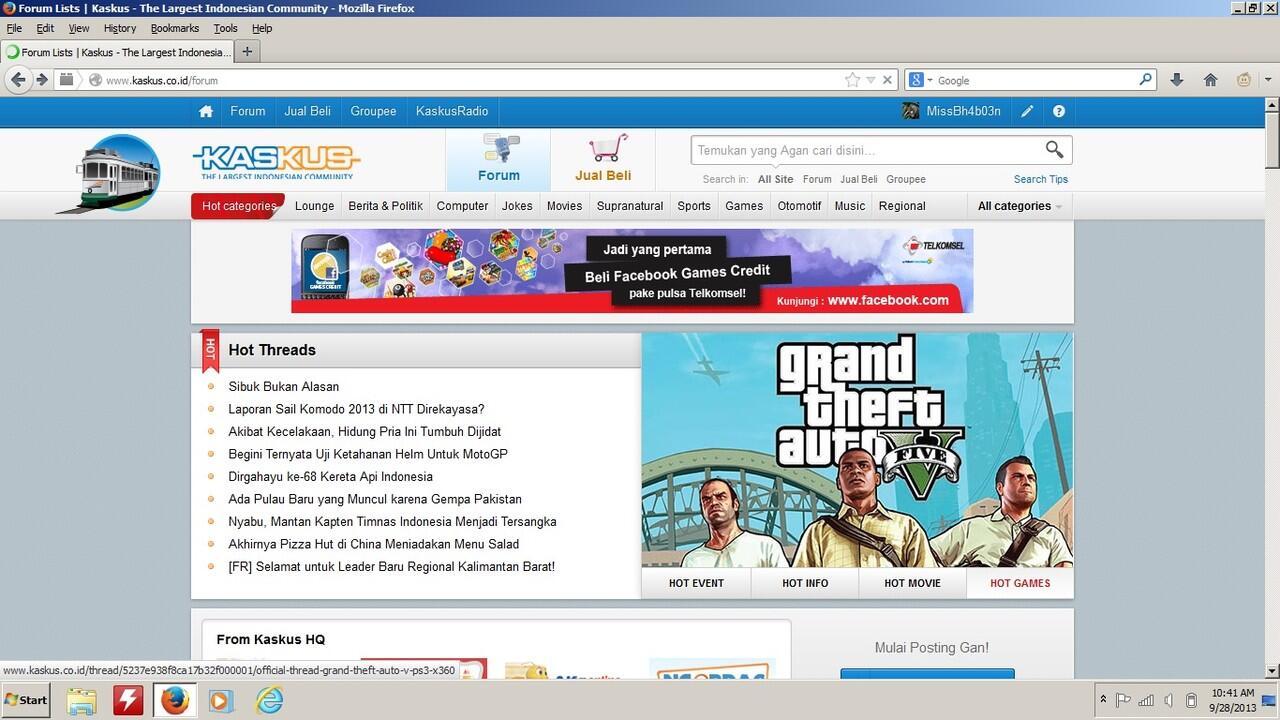1280x720 pixels.
Task: Open thread Dirgahayu ke-68 Kereta Api Indonesia
Action: (x=330, y=477)
